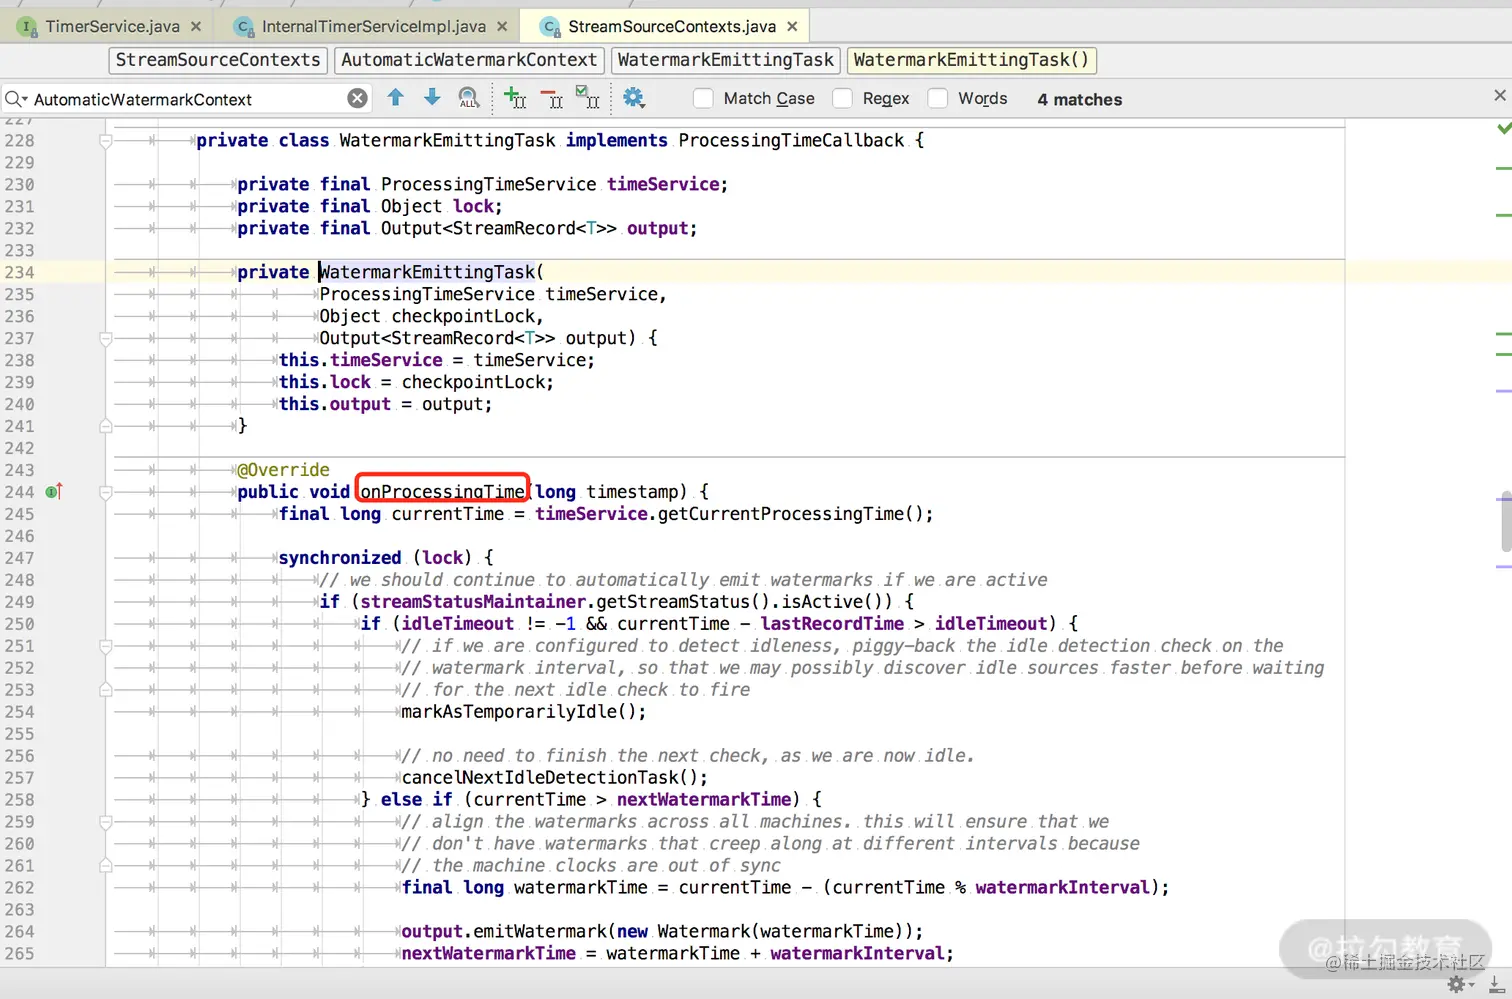
Task: Click 'lastRecordTime' on line 250
Action: [832, 624]
